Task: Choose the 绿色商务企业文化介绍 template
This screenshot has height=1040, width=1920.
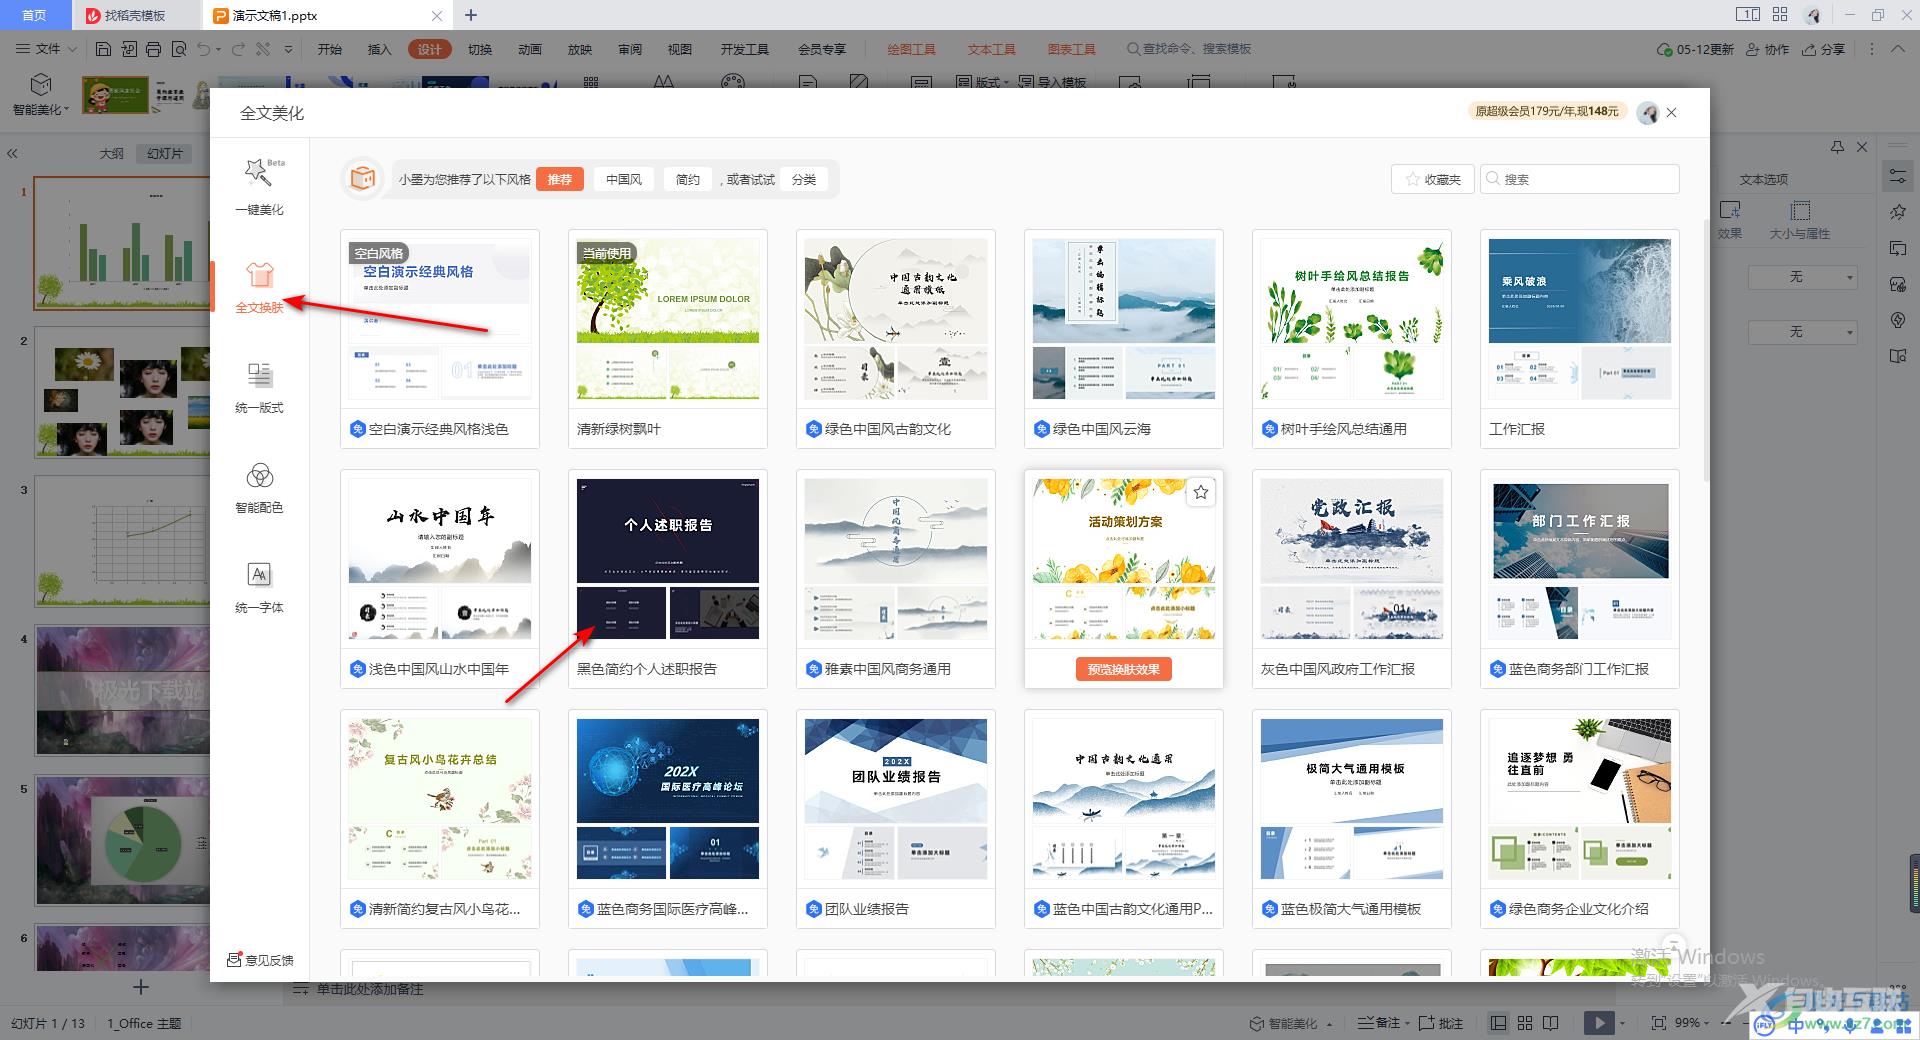Action: pyautogui.click(x=1580, y=819)
